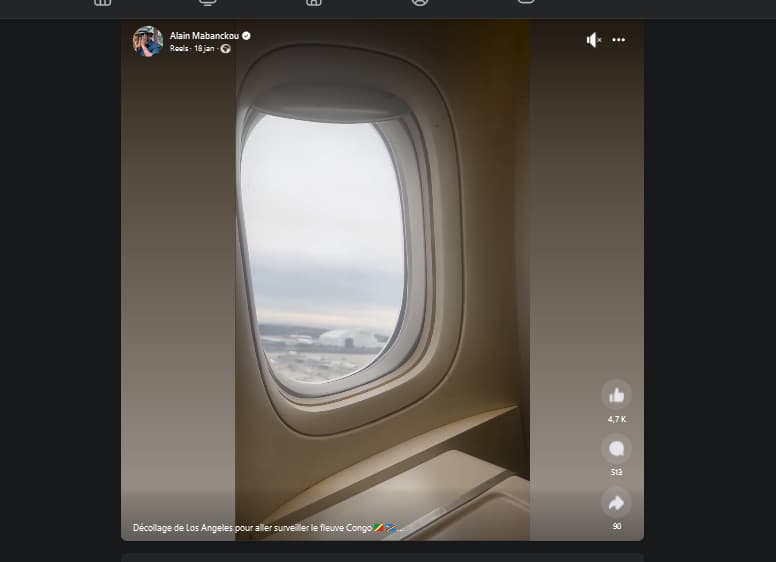This screenshot has width=776, height=562.
Task: Visit the Alain Mabanckou profile name link
Action: [204, 36]
